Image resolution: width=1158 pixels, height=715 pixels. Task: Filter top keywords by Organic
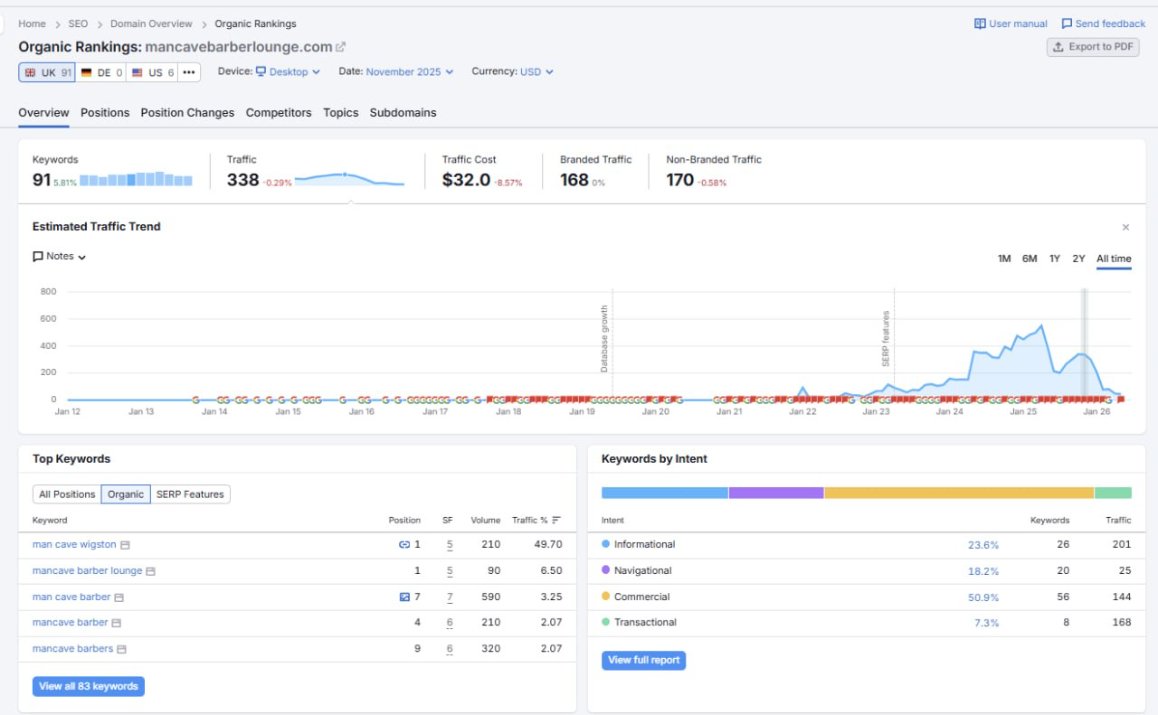point(126,494)
